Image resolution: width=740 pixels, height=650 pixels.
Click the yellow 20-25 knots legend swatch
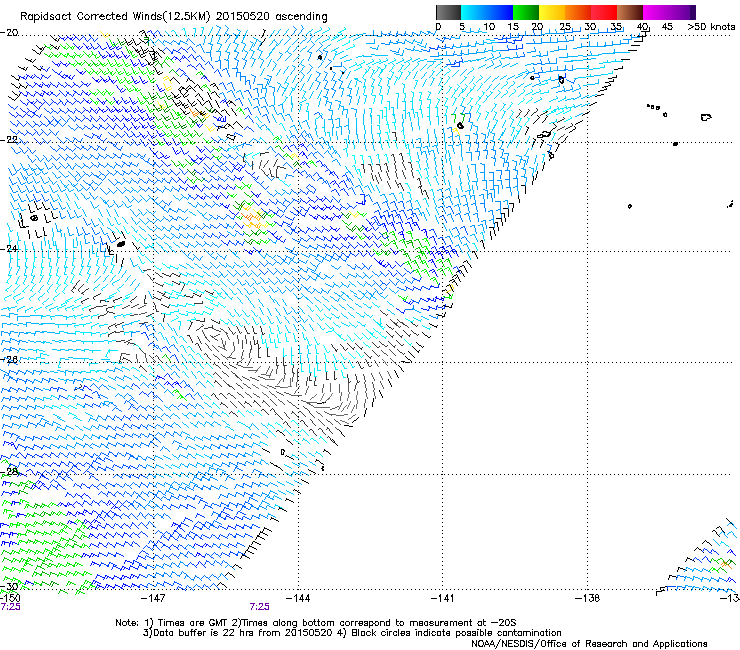[552, 12]
